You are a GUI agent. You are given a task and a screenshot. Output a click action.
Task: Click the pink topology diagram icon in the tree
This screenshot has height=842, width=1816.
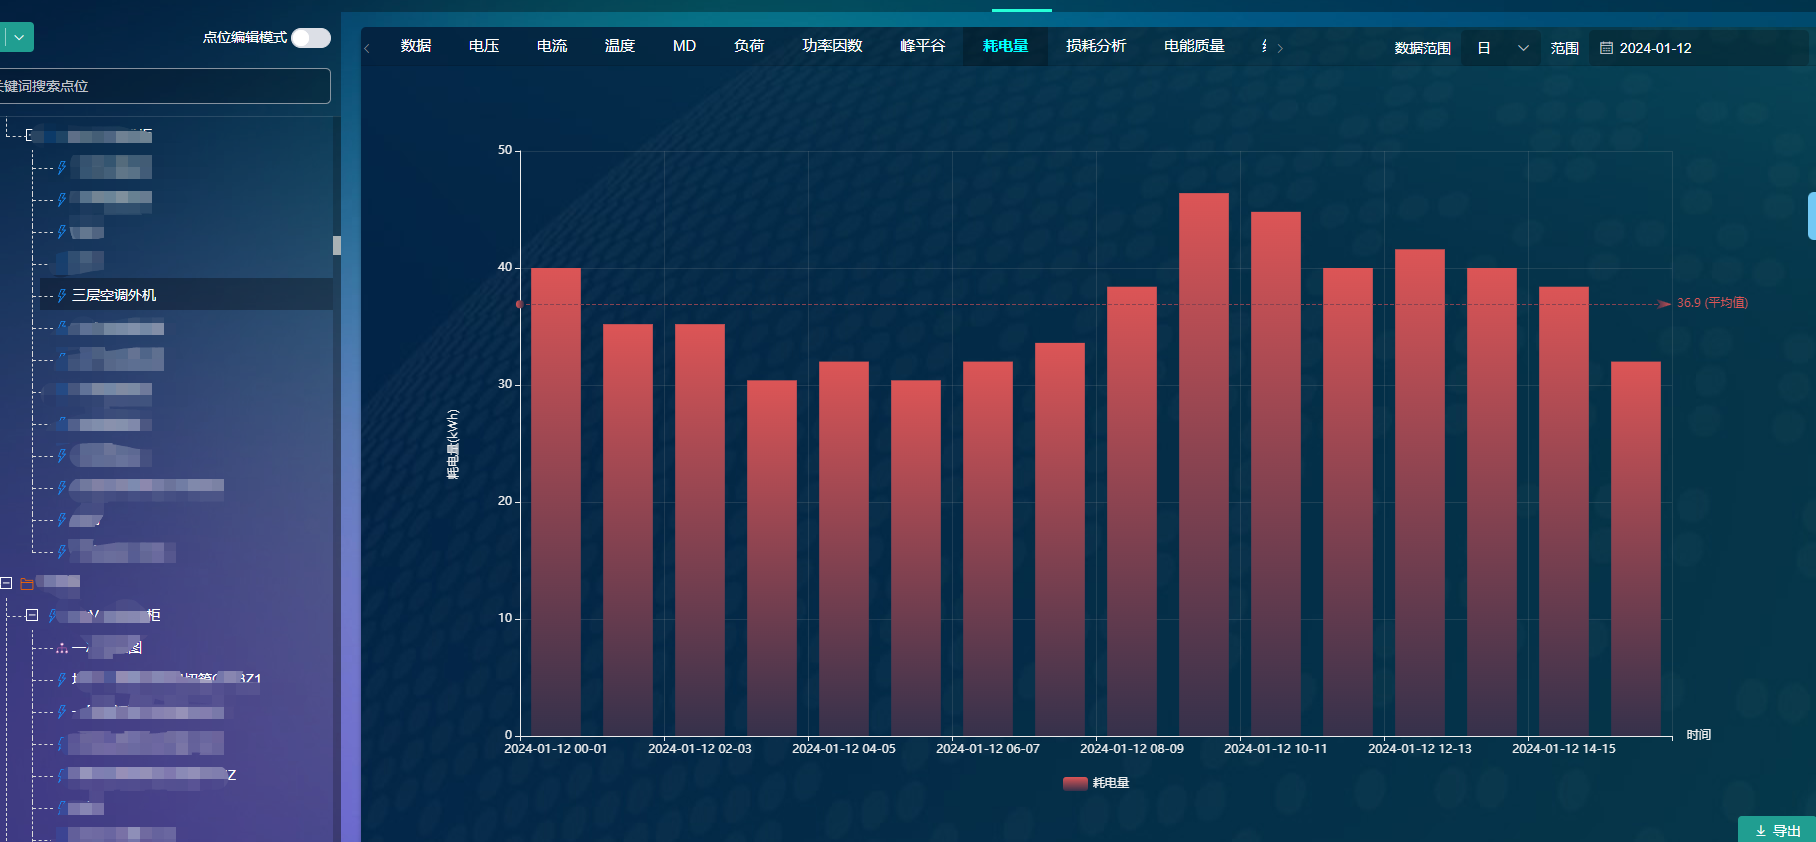(x=62, y=648)
